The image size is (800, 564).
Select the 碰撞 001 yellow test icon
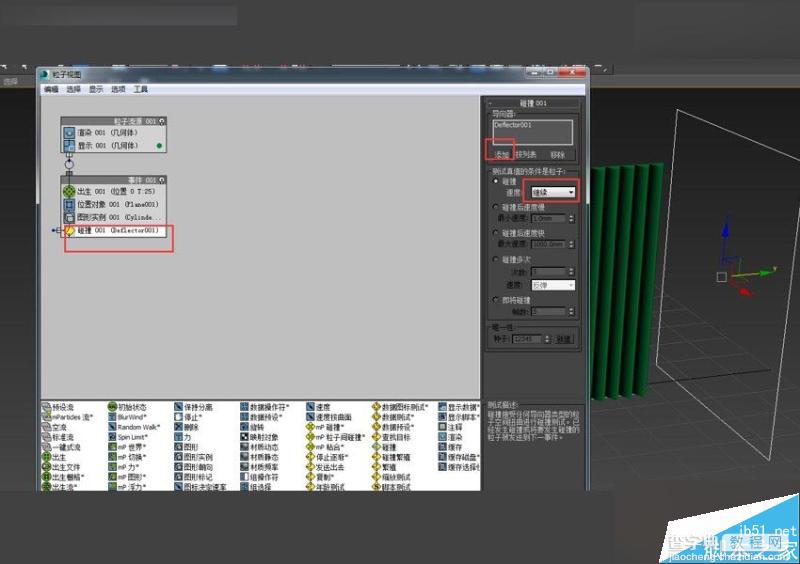69,231
